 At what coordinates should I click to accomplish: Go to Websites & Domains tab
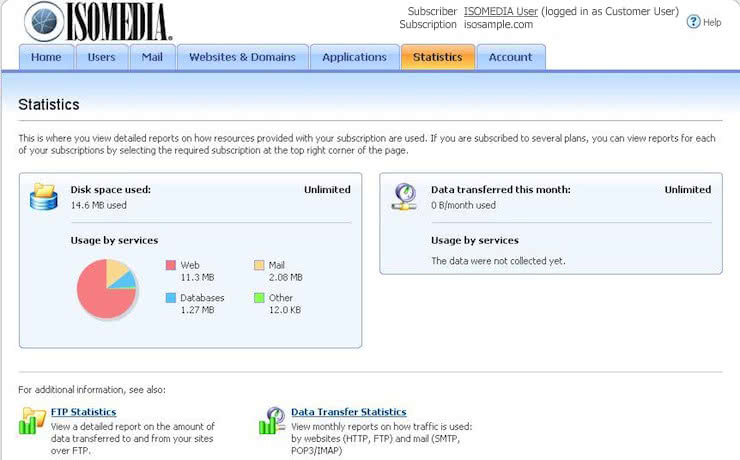(x=243, y=57)
